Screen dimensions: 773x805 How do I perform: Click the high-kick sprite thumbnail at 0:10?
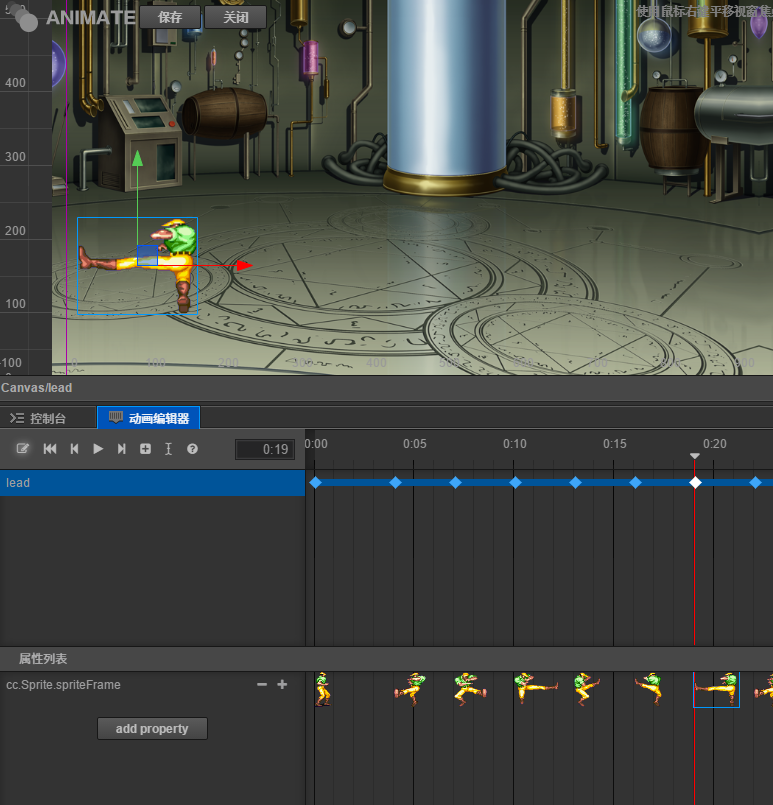(535, 687)
